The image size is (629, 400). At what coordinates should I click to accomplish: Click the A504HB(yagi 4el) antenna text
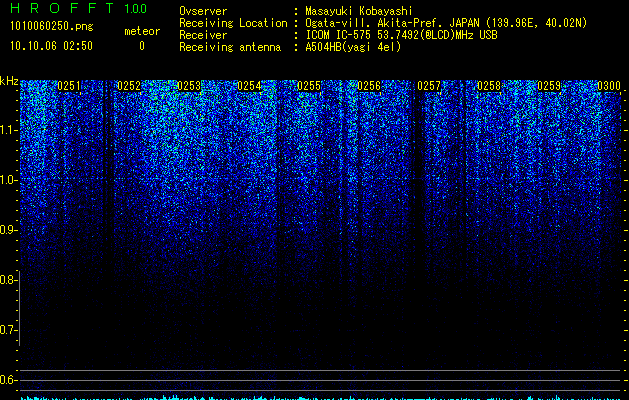(x=353, y=47)
